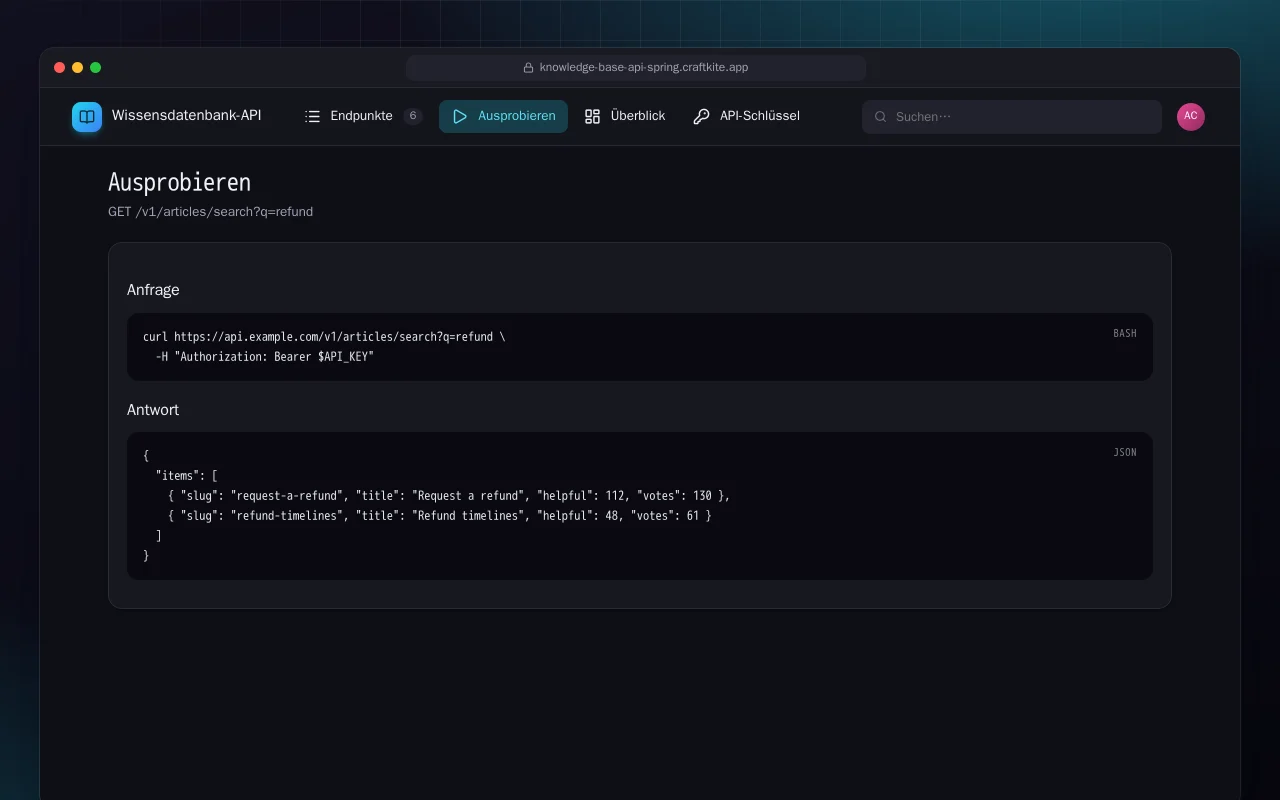The width and height of the screenshot is (1280, 800).
Task: Click the Wissensdatenbank-API book logo icon
Action: pyautogui.click(x=87, y=117)
